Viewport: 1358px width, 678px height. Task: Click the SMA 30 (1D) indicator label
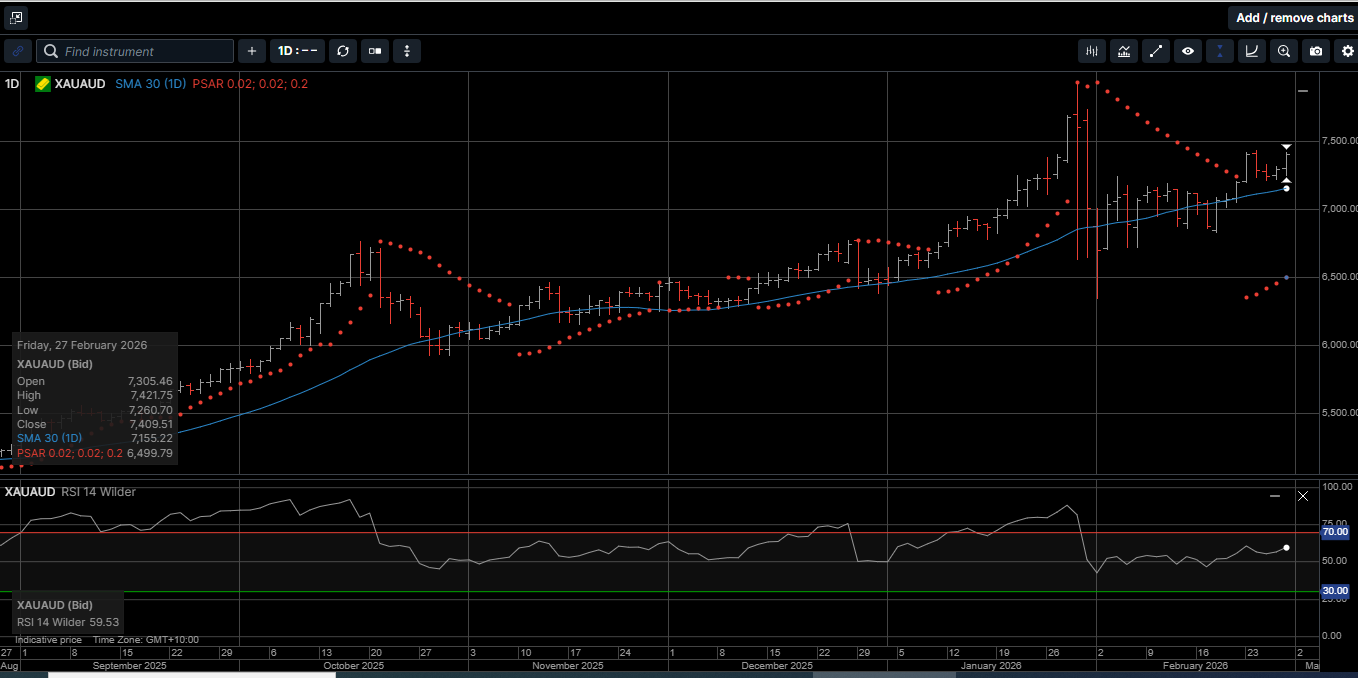pyautogui.click(x=150, y=84)
